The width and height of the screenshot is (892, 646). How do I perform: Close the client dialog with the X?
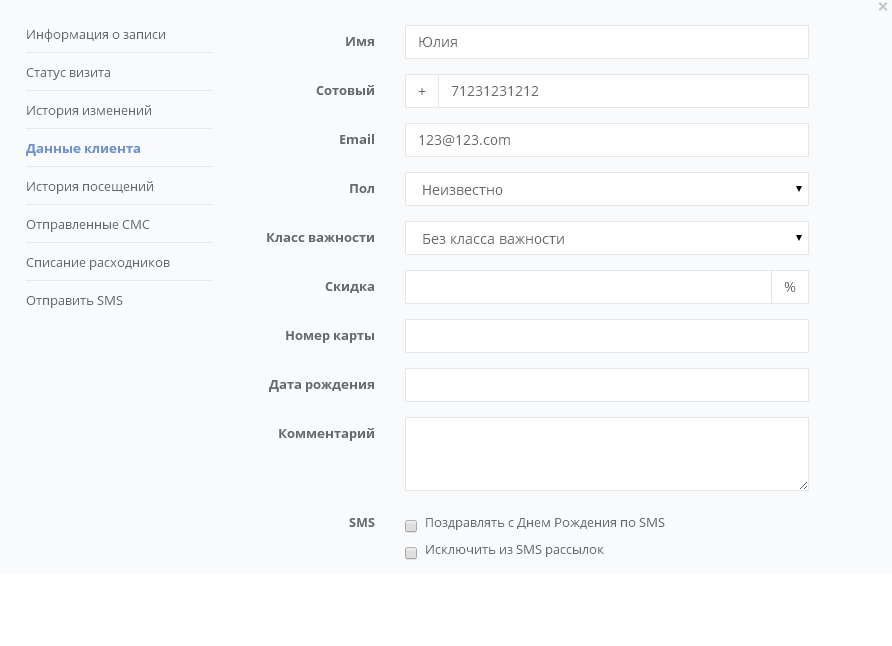click(x=882, y=6)
